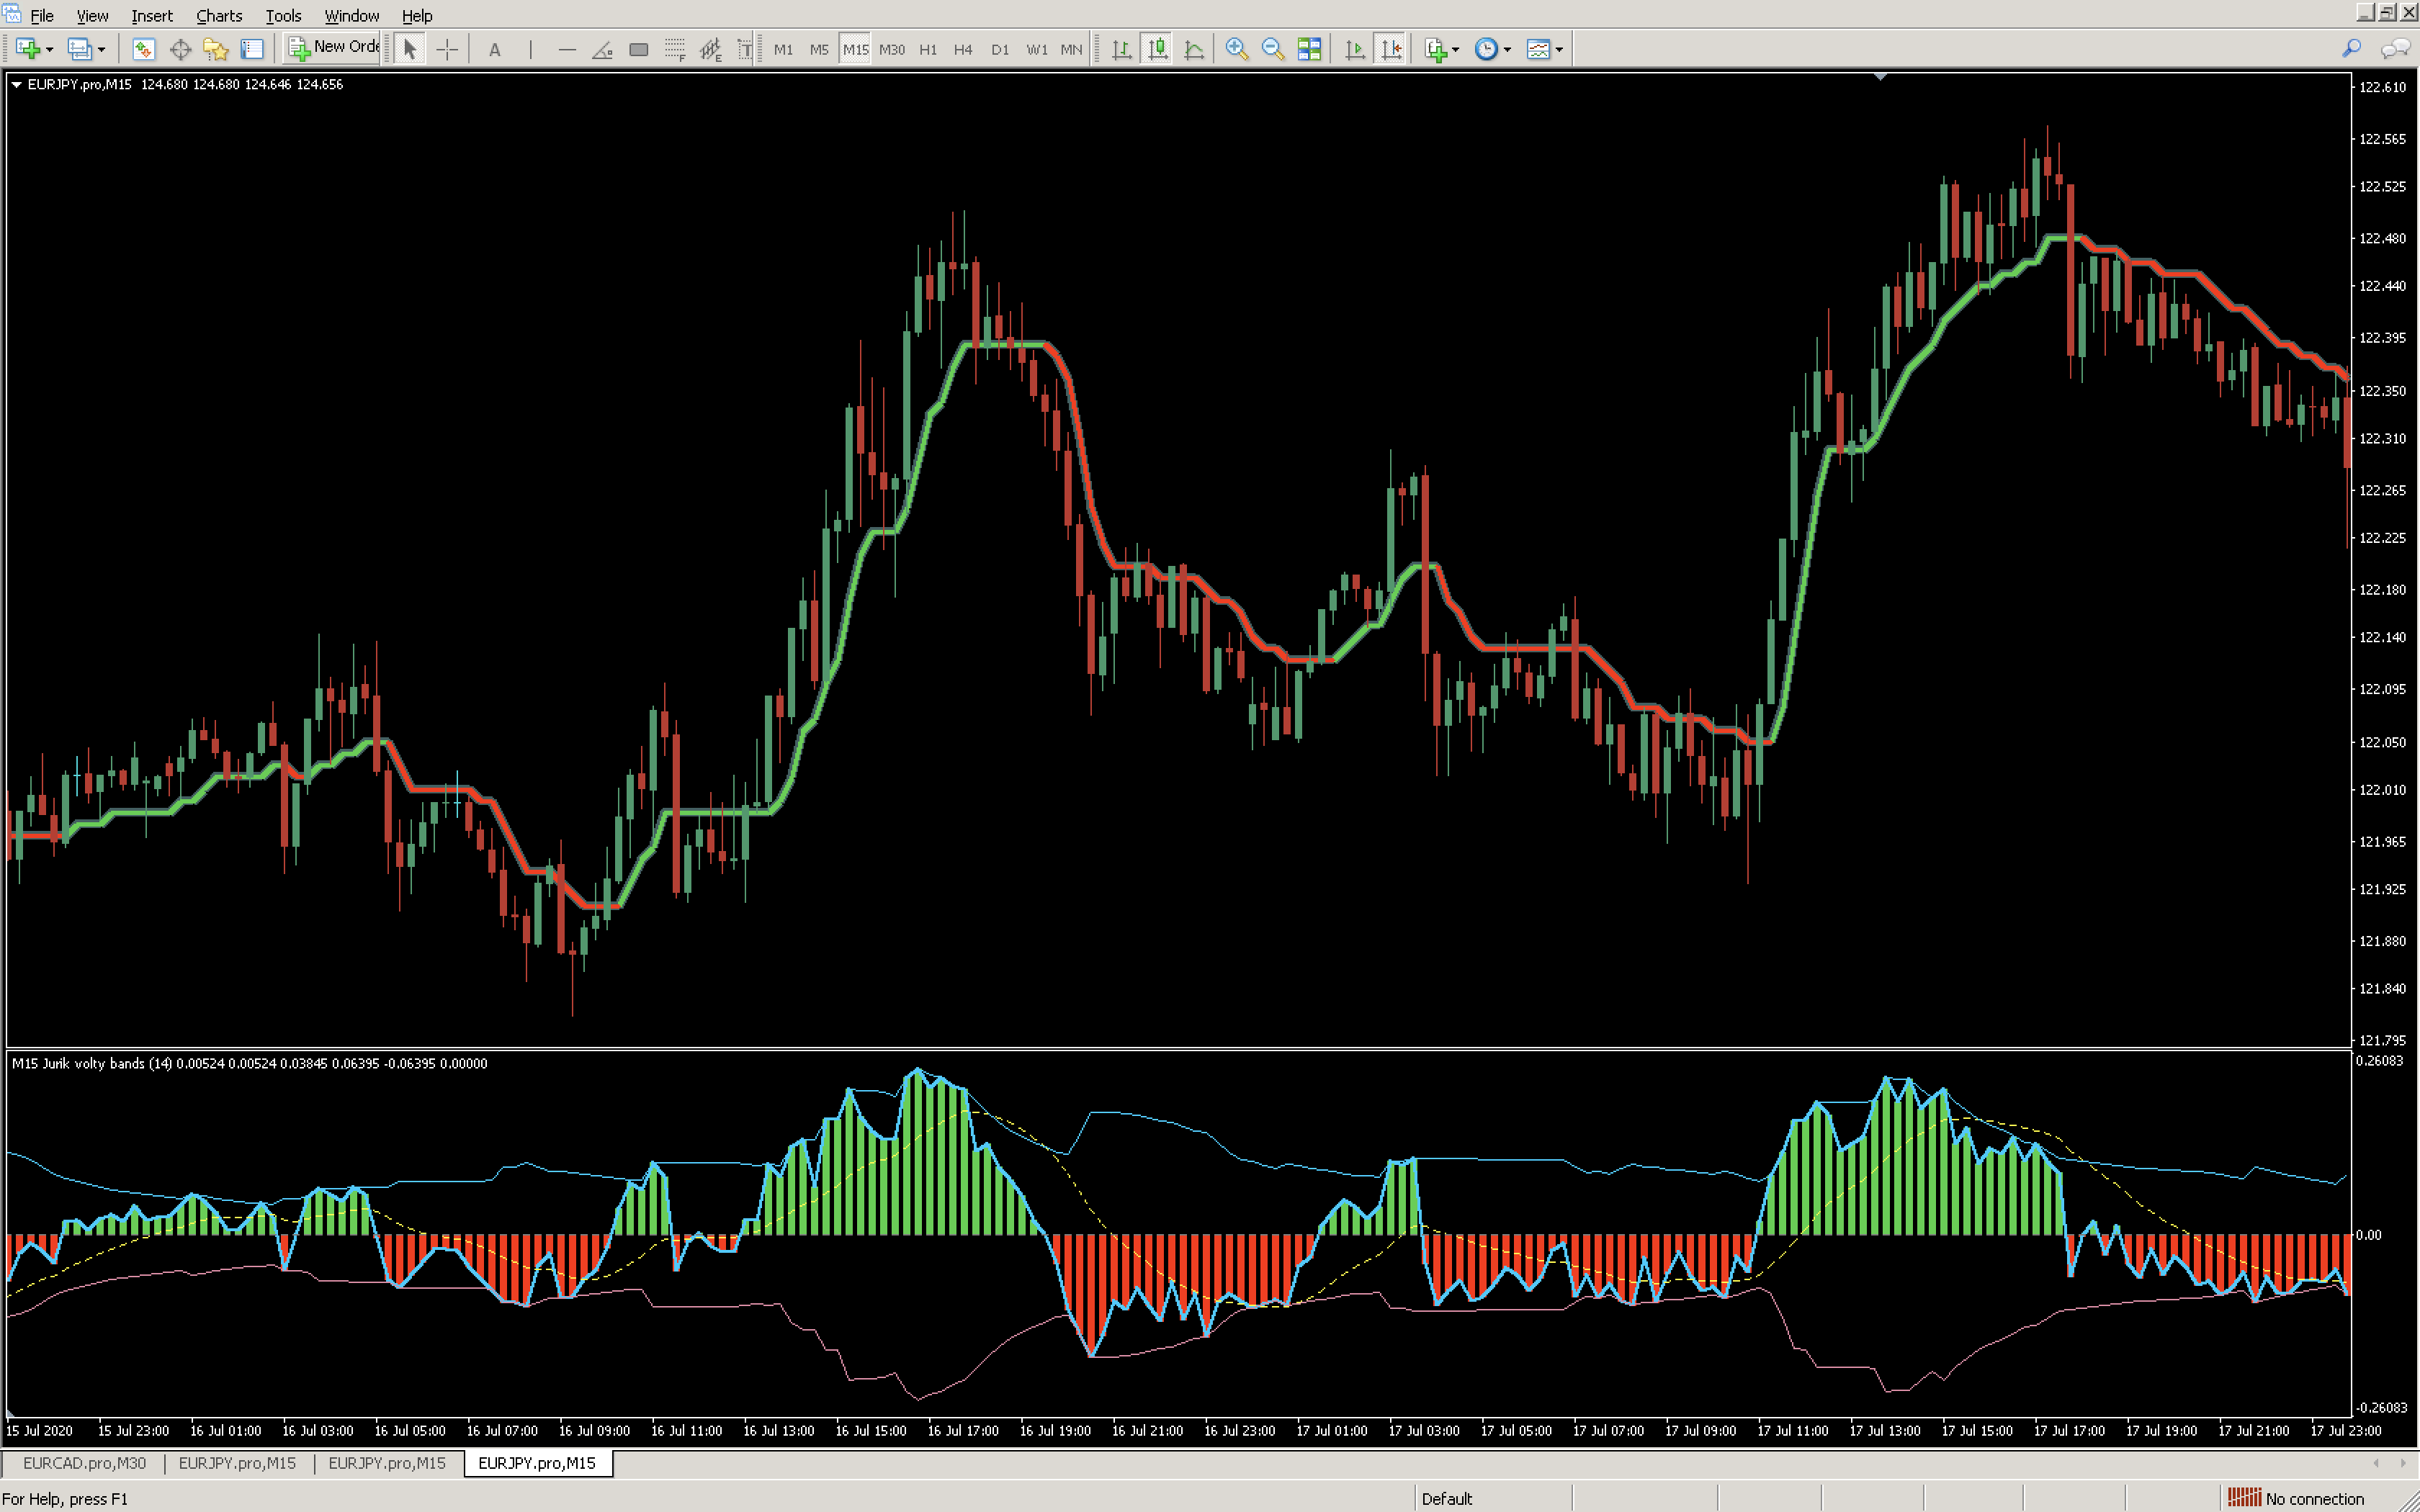This screenshot has height=1512, width=2420.
Task: Click the New Order button
Action: pos(333,47)
